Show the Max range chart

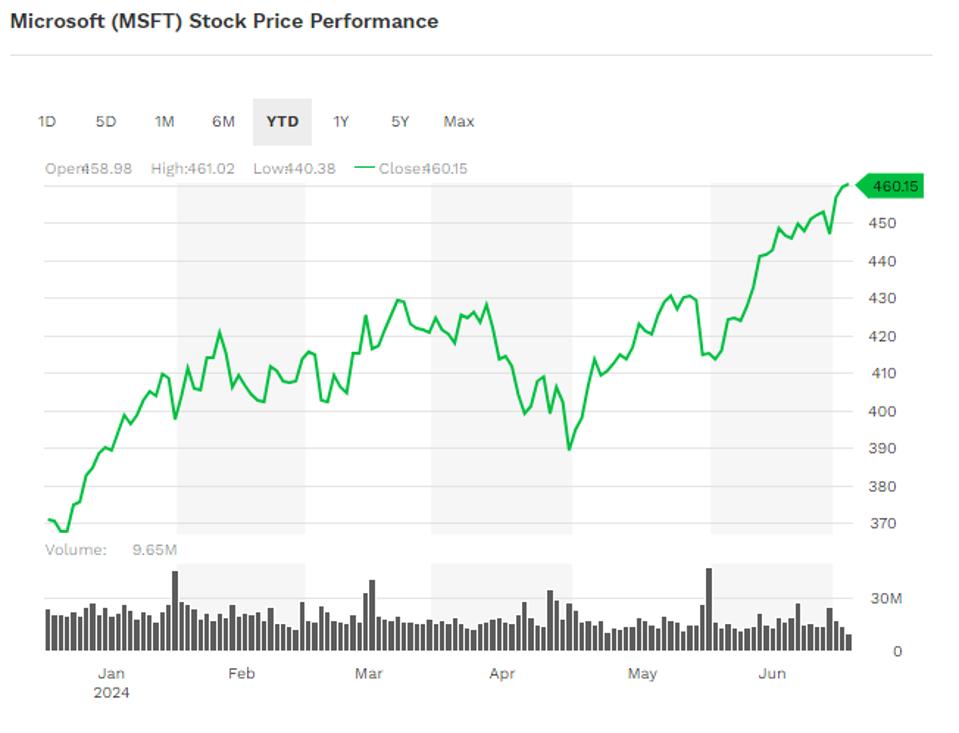(459, 122)
